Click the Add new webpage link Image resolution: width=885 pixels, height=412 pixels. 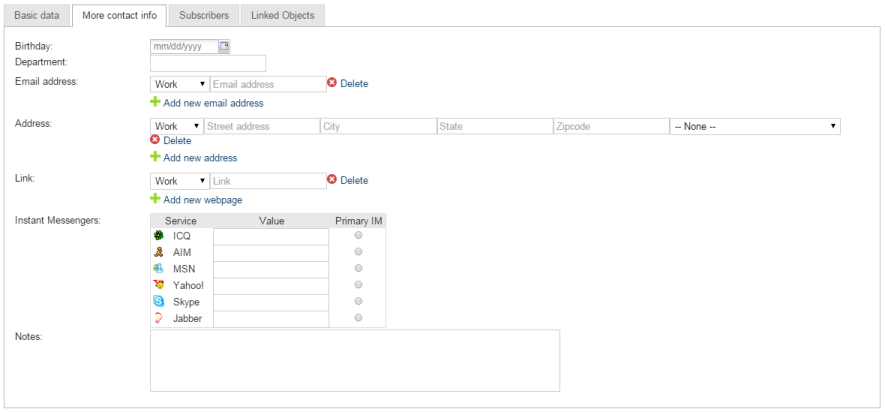[202, 200]
